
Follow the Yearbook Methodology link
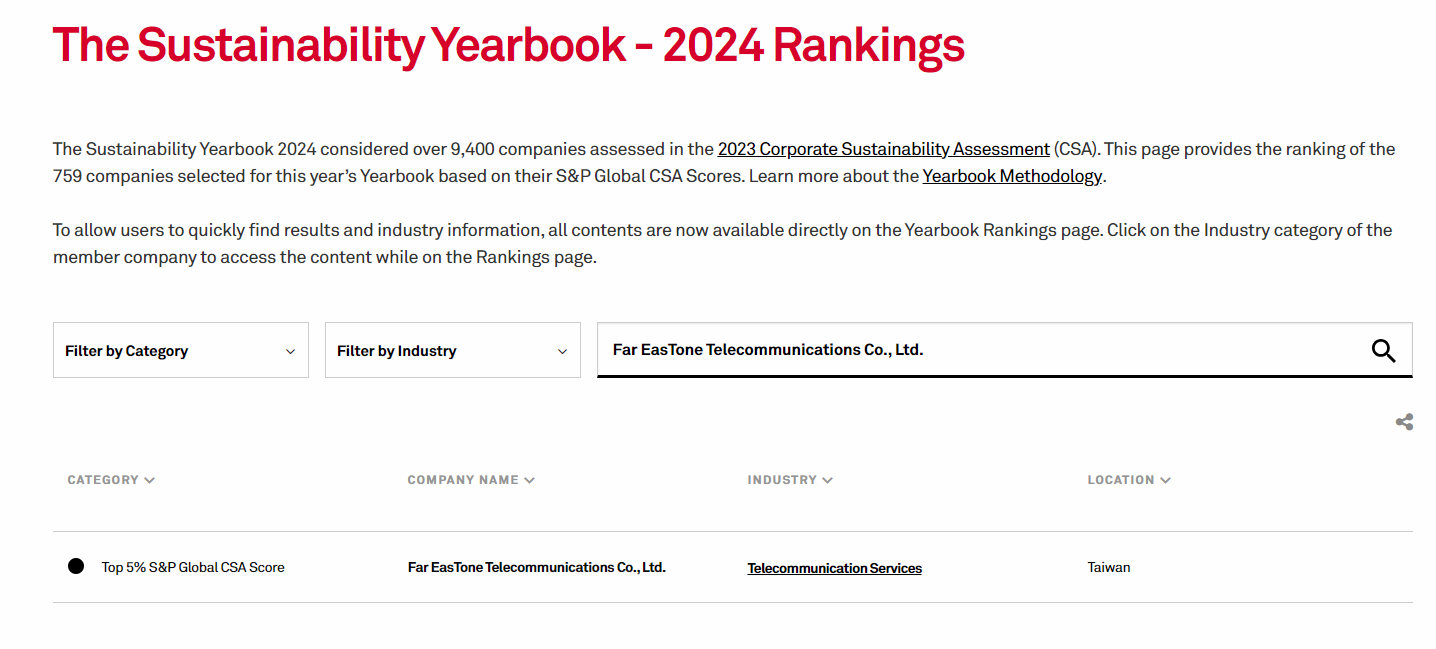pos(1012,176)
